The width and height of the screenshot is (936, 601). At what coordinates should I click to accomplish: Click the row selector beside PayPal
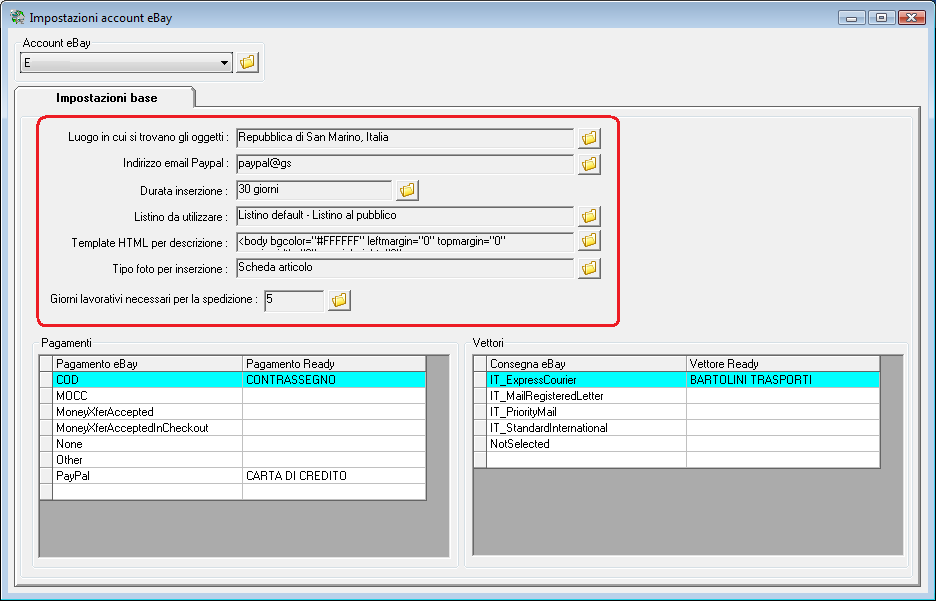click(46, 476)
